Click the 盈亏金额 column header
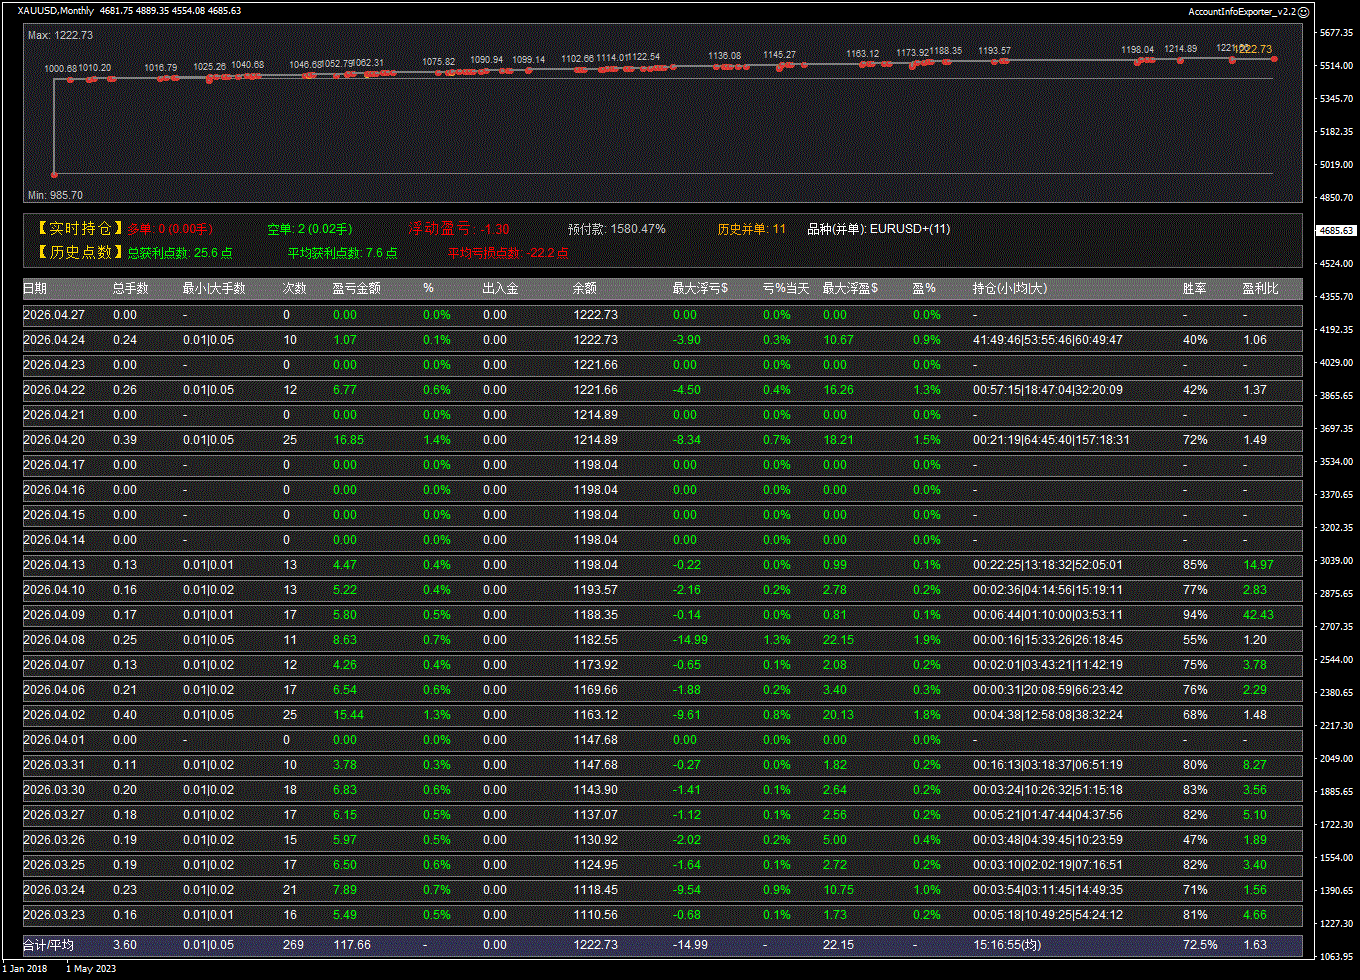Viewport: 1360px width, 980px height. 356,289
